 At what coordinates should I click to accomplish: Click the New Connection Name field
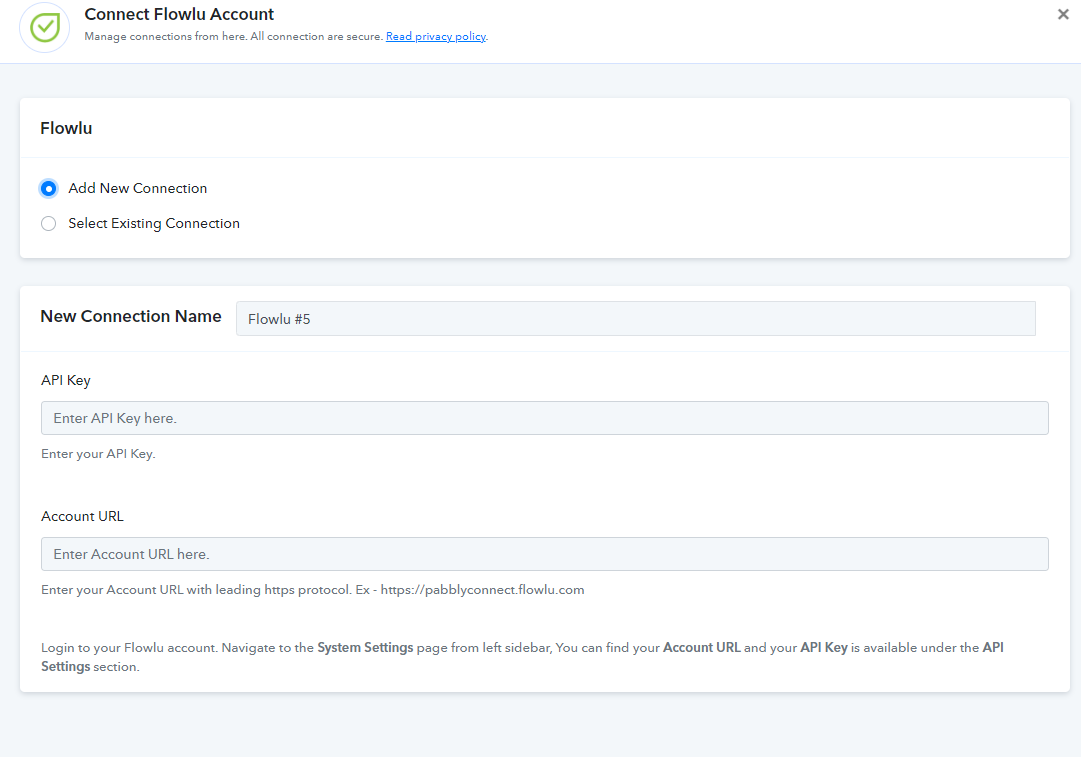tap(636, 319)
